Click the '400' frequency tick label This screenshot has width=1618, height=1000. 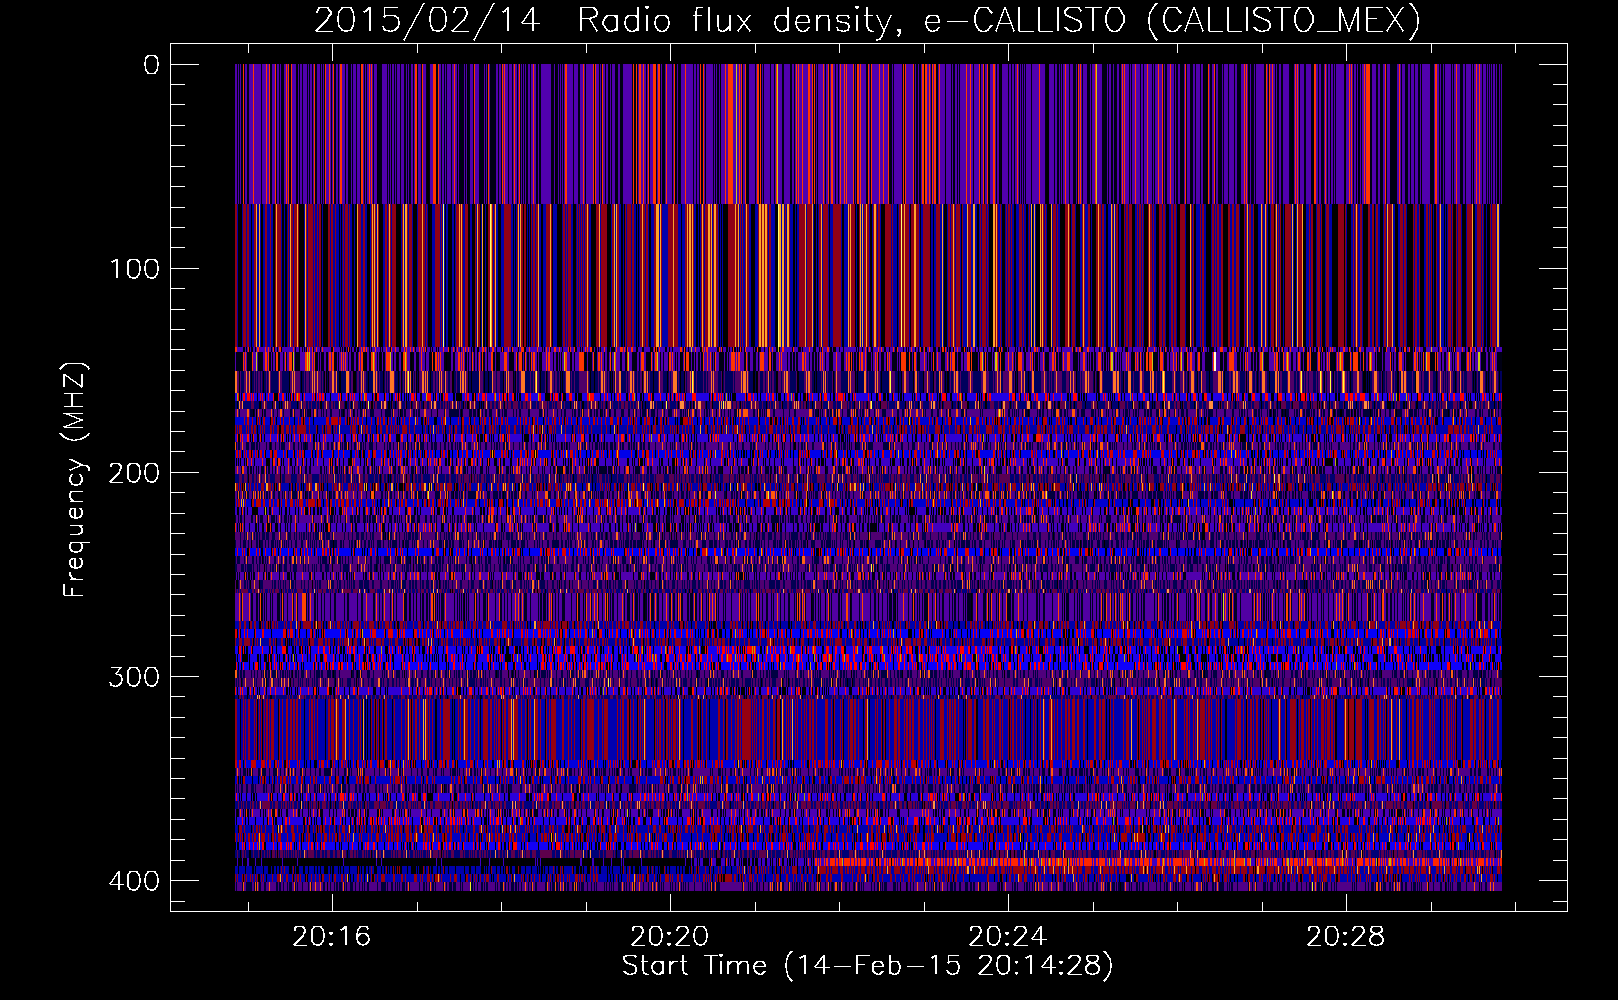[x=132, y=881]
